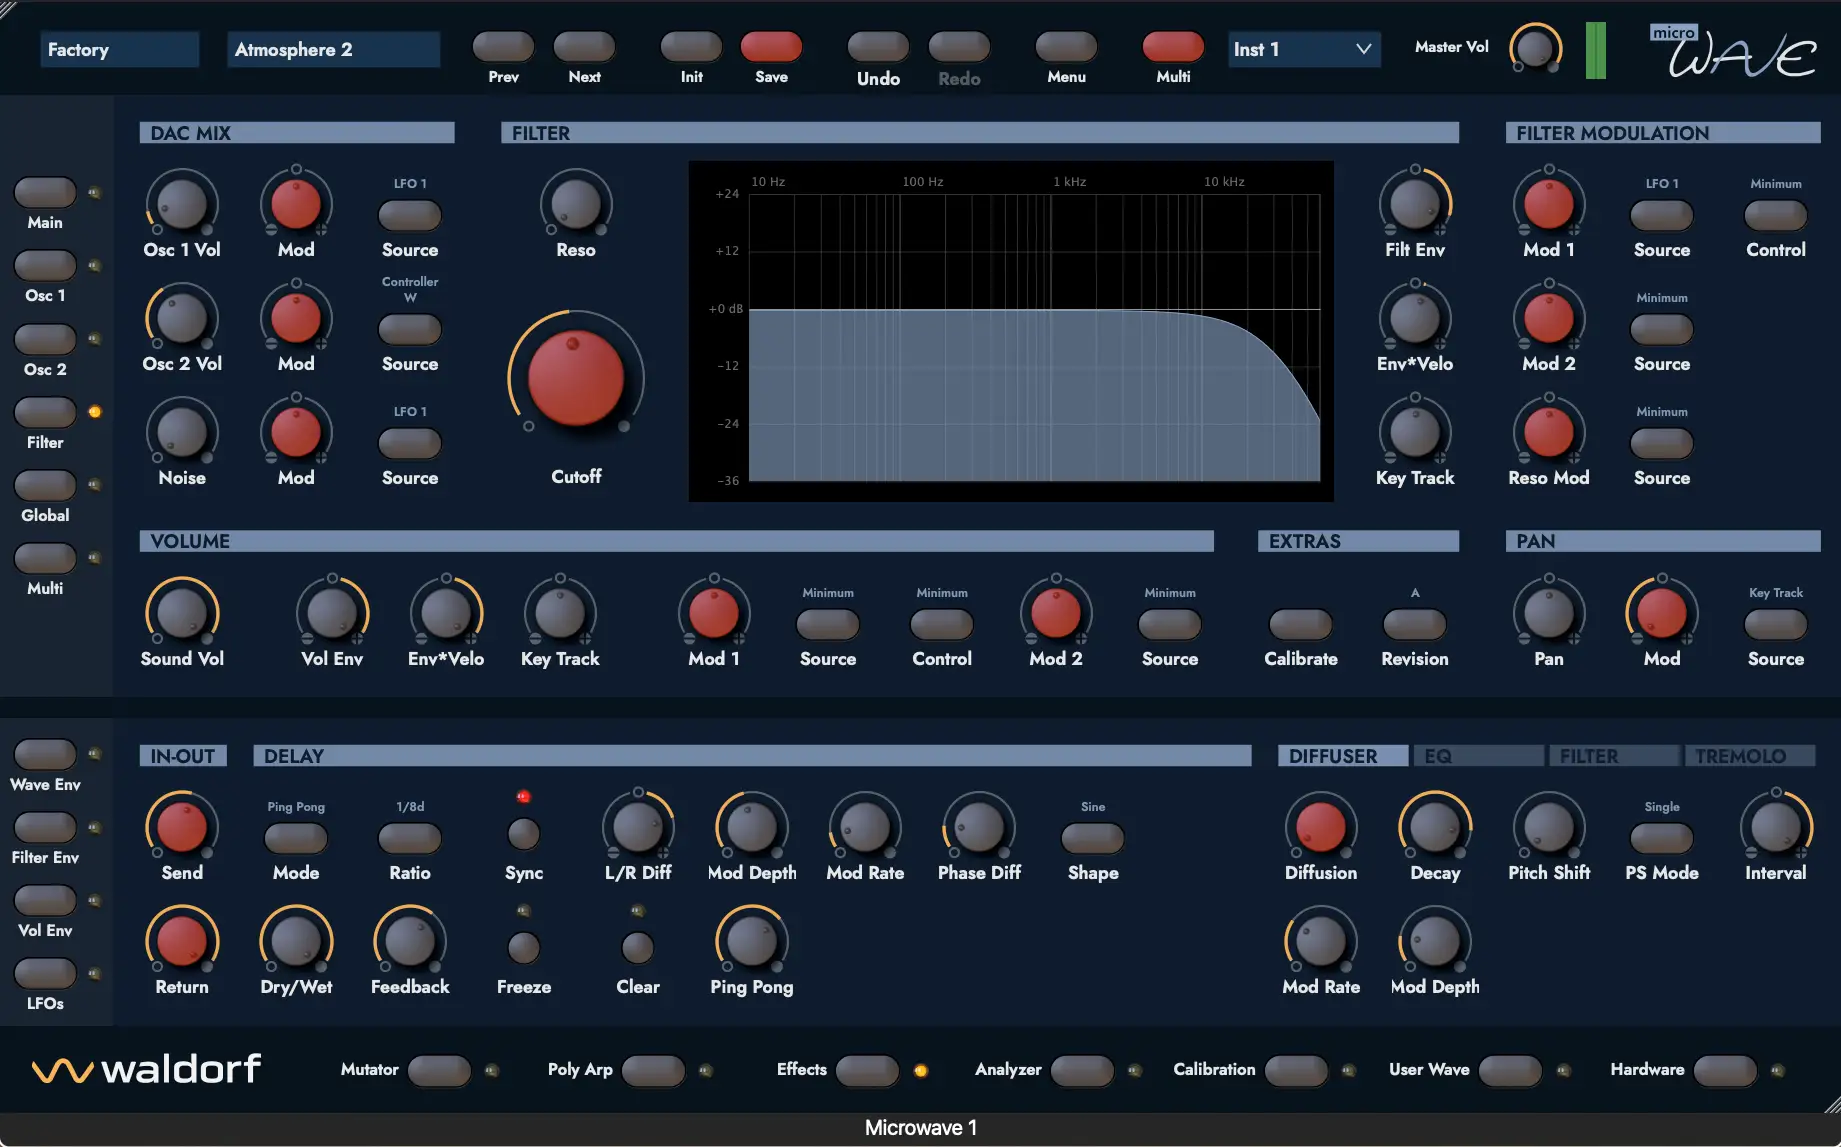This screenshot has width=1841, height=1147.
Task: Click the Osc 1 Vol knob
Action: tap(182, 204)
